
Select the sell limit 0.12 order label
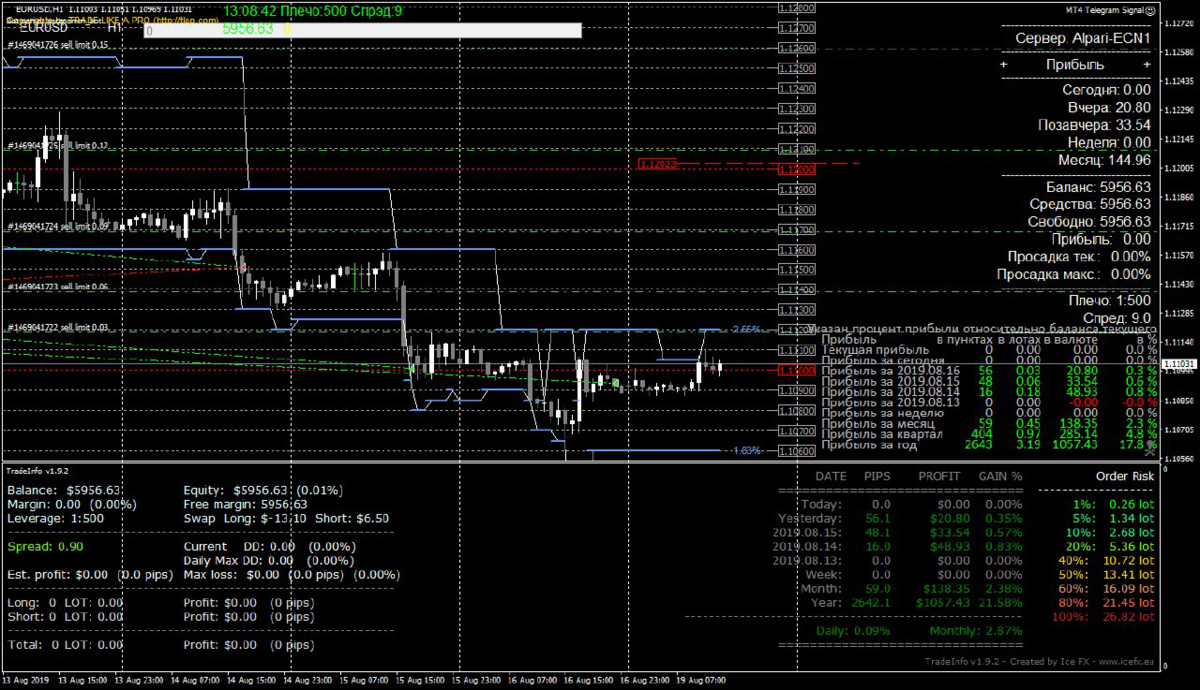pos(59,145)
